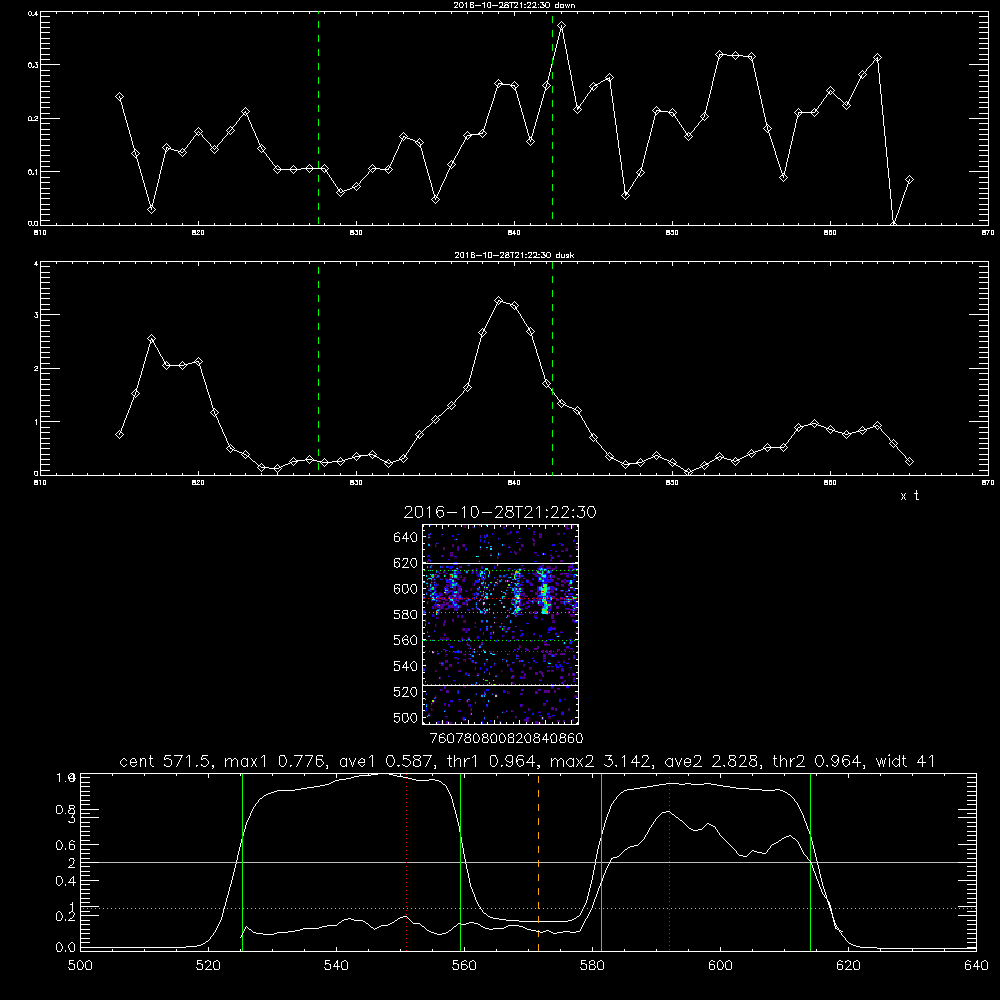Click first diamond data point of dawn curve
Viewport: 1000px width, 1000px height.
click(x=119, y=97)
